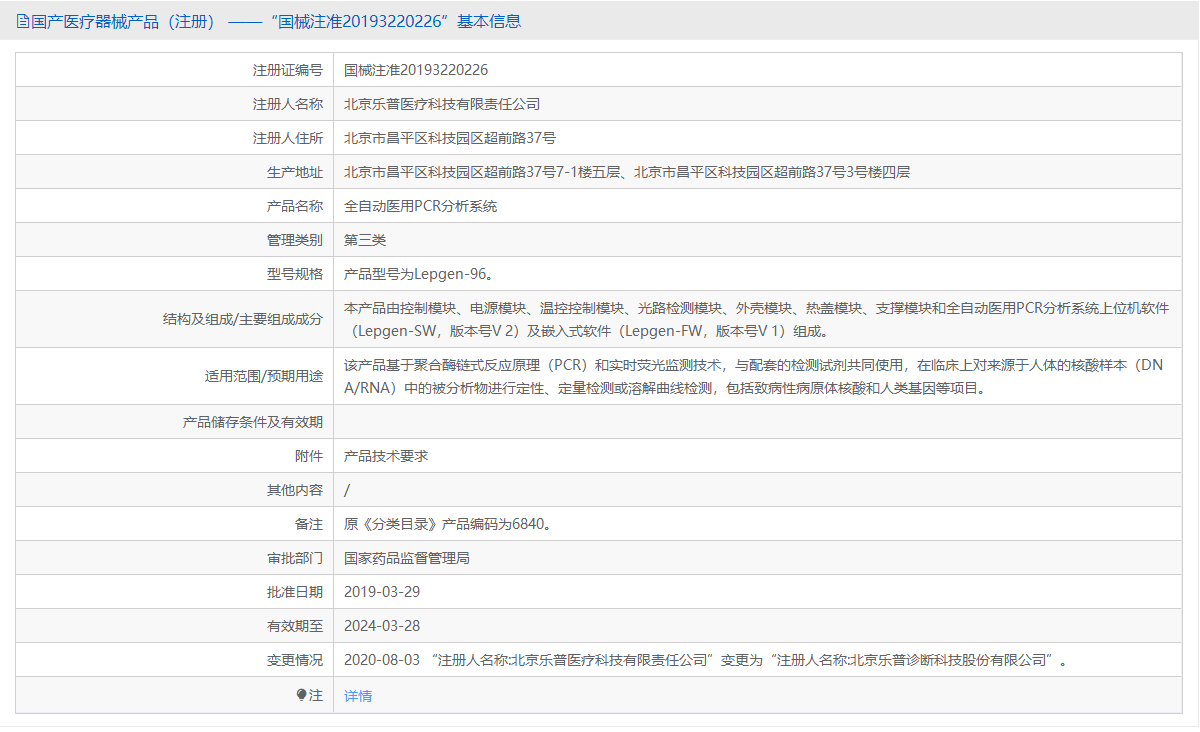Click the 生产地址 row label
Screen dimensions: 1200x732
(295, 172)
